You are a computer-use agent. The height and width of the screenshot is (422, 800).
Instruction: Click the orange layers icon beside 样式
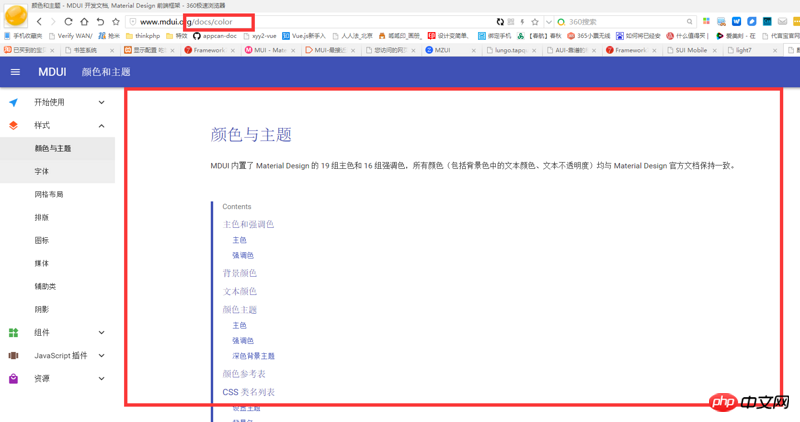pos(14,126)
